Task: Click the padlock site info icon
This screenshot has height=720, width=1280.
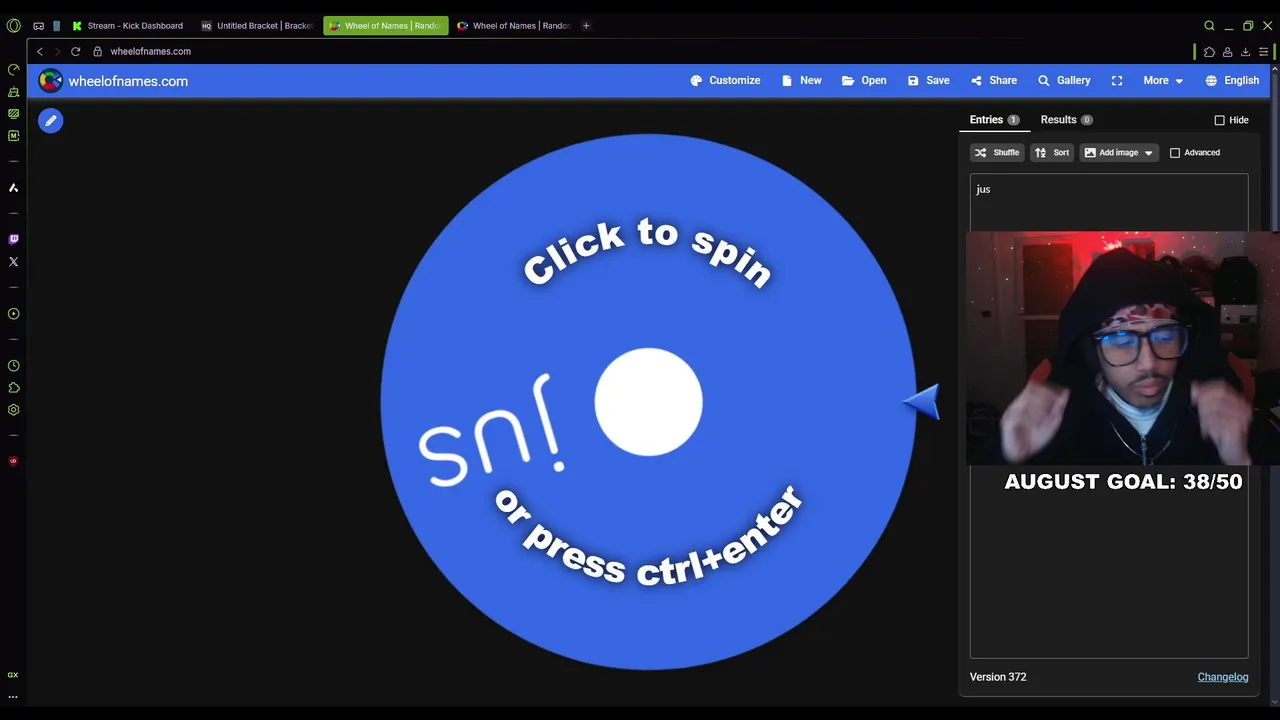Action: click(98, 52)
